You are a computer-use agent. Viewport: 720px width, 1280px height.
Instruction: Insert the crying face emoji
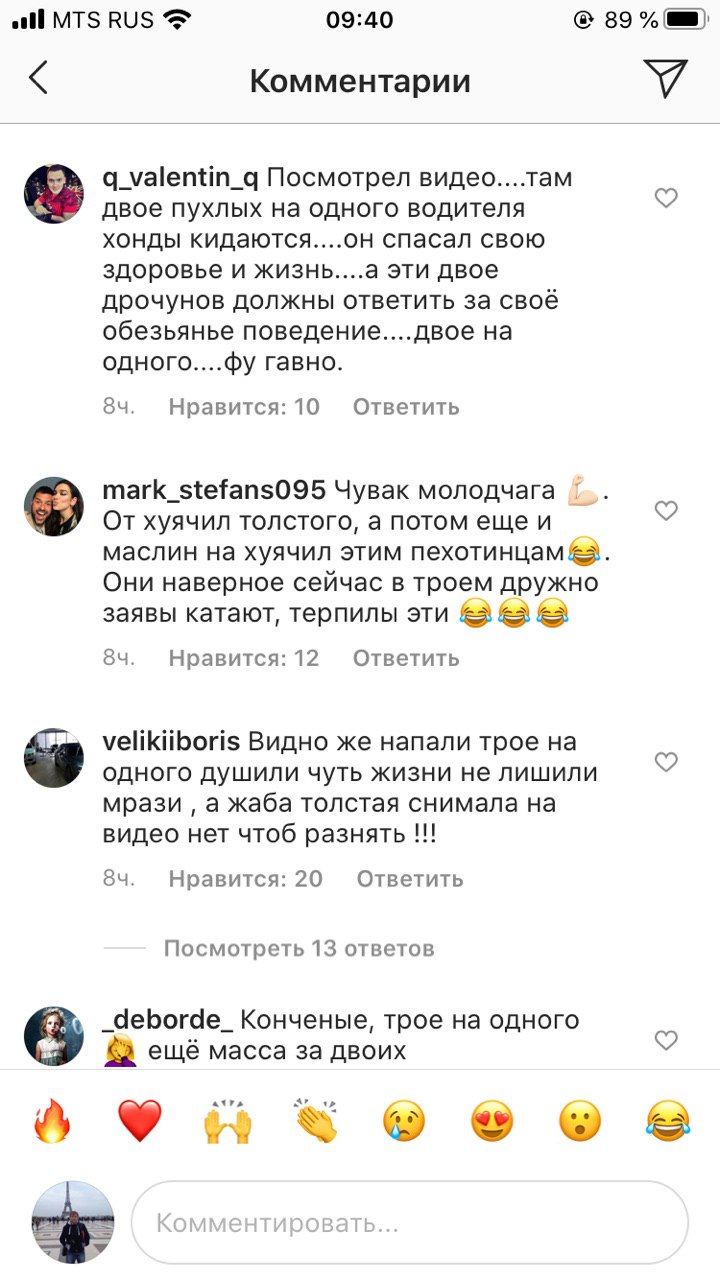(404, 1121)
